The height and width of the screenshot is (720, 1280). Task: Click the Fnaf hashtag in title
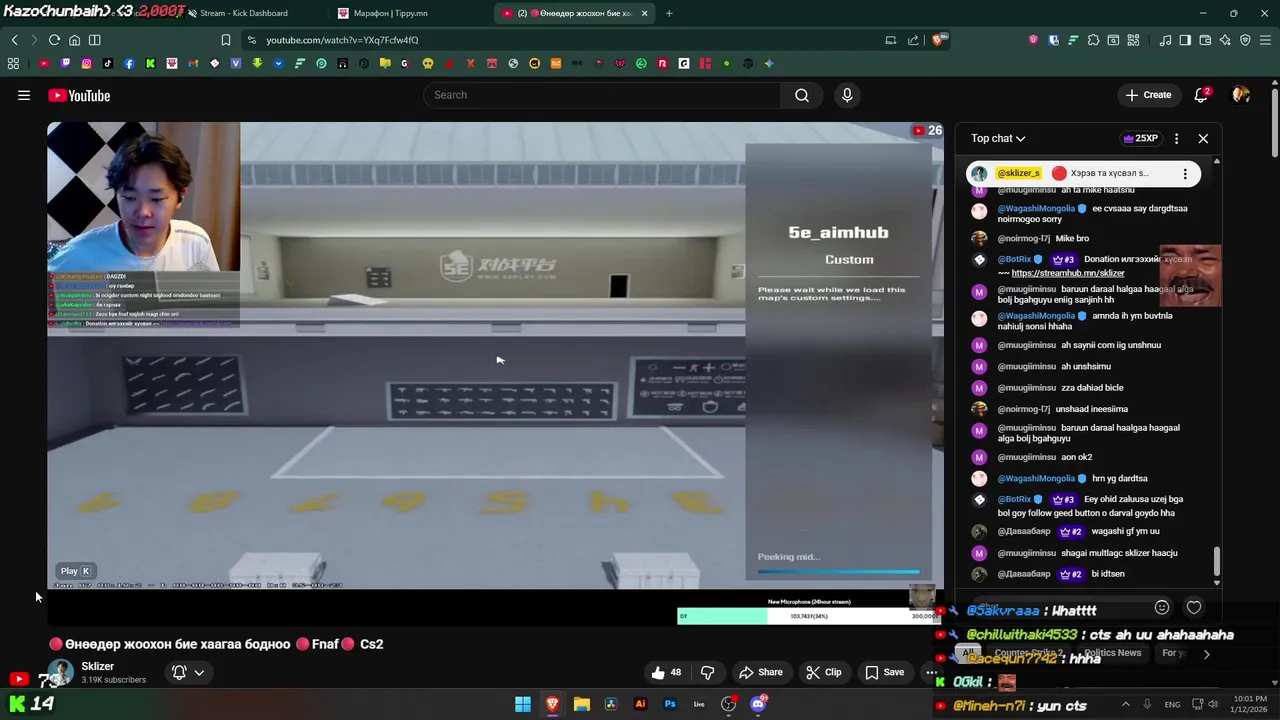(325, 644)
